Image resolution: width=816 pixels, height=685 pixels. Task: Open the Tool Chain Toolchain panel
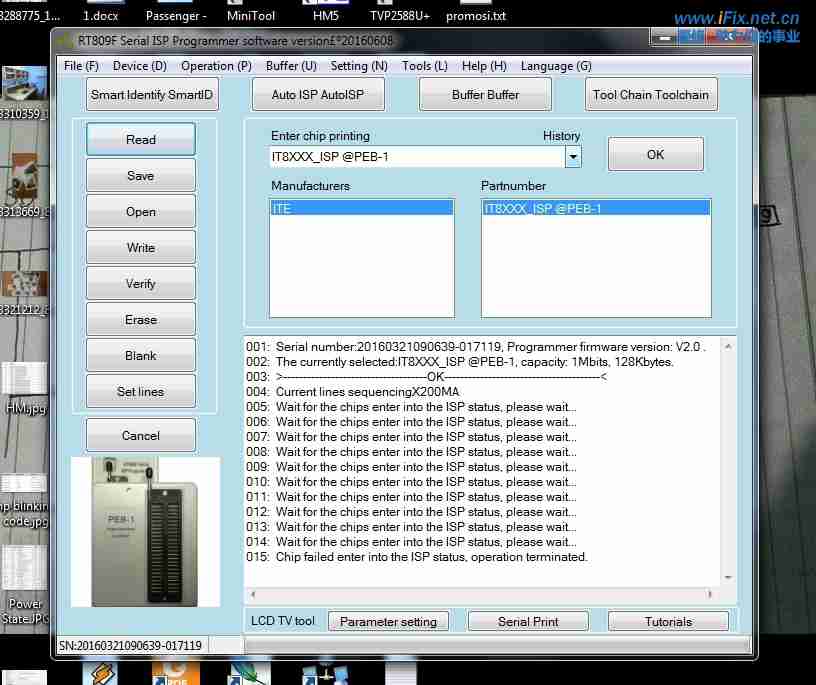[651, 94]
